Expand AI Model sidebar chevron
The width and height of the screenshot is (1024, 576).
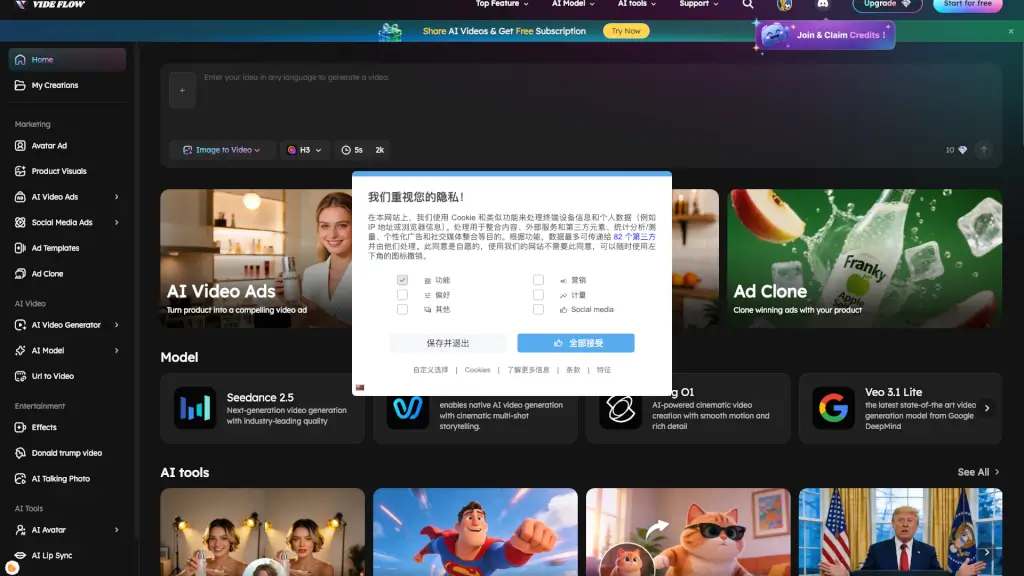pyautogui.click(x=117, y=350)
